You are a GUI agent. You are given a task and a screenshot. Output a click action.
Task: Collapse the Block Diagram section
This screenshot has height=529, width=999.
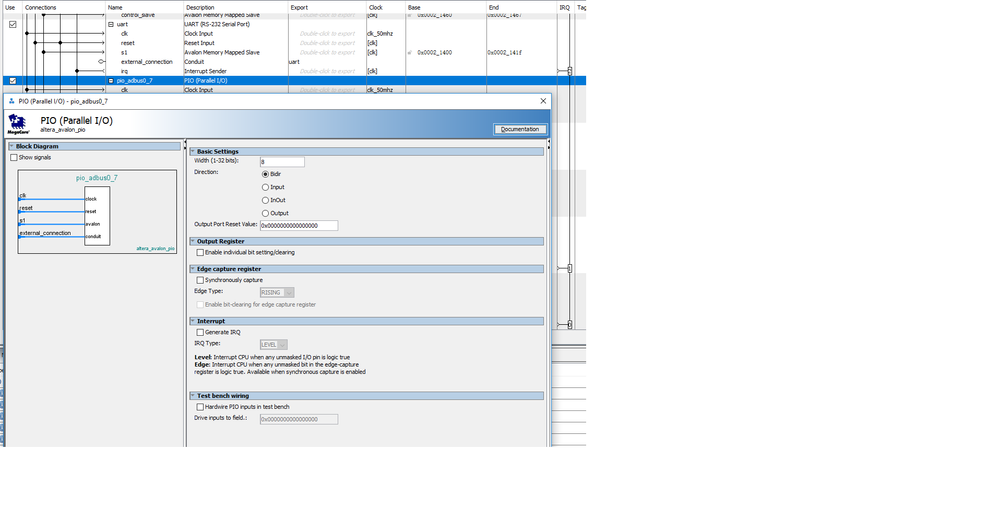click(x=11, y=146)
